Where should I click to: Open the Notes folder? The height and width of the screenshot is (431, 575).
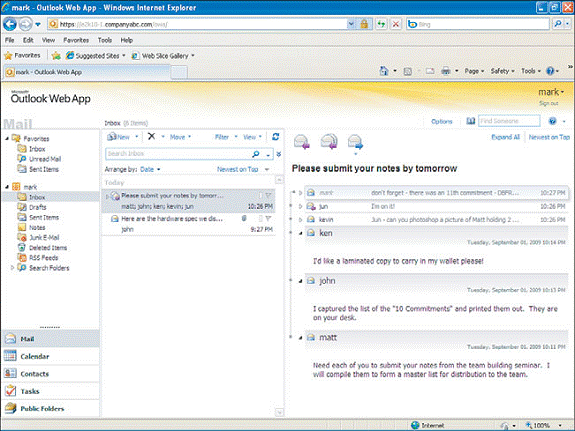click(x=32, y=227)
